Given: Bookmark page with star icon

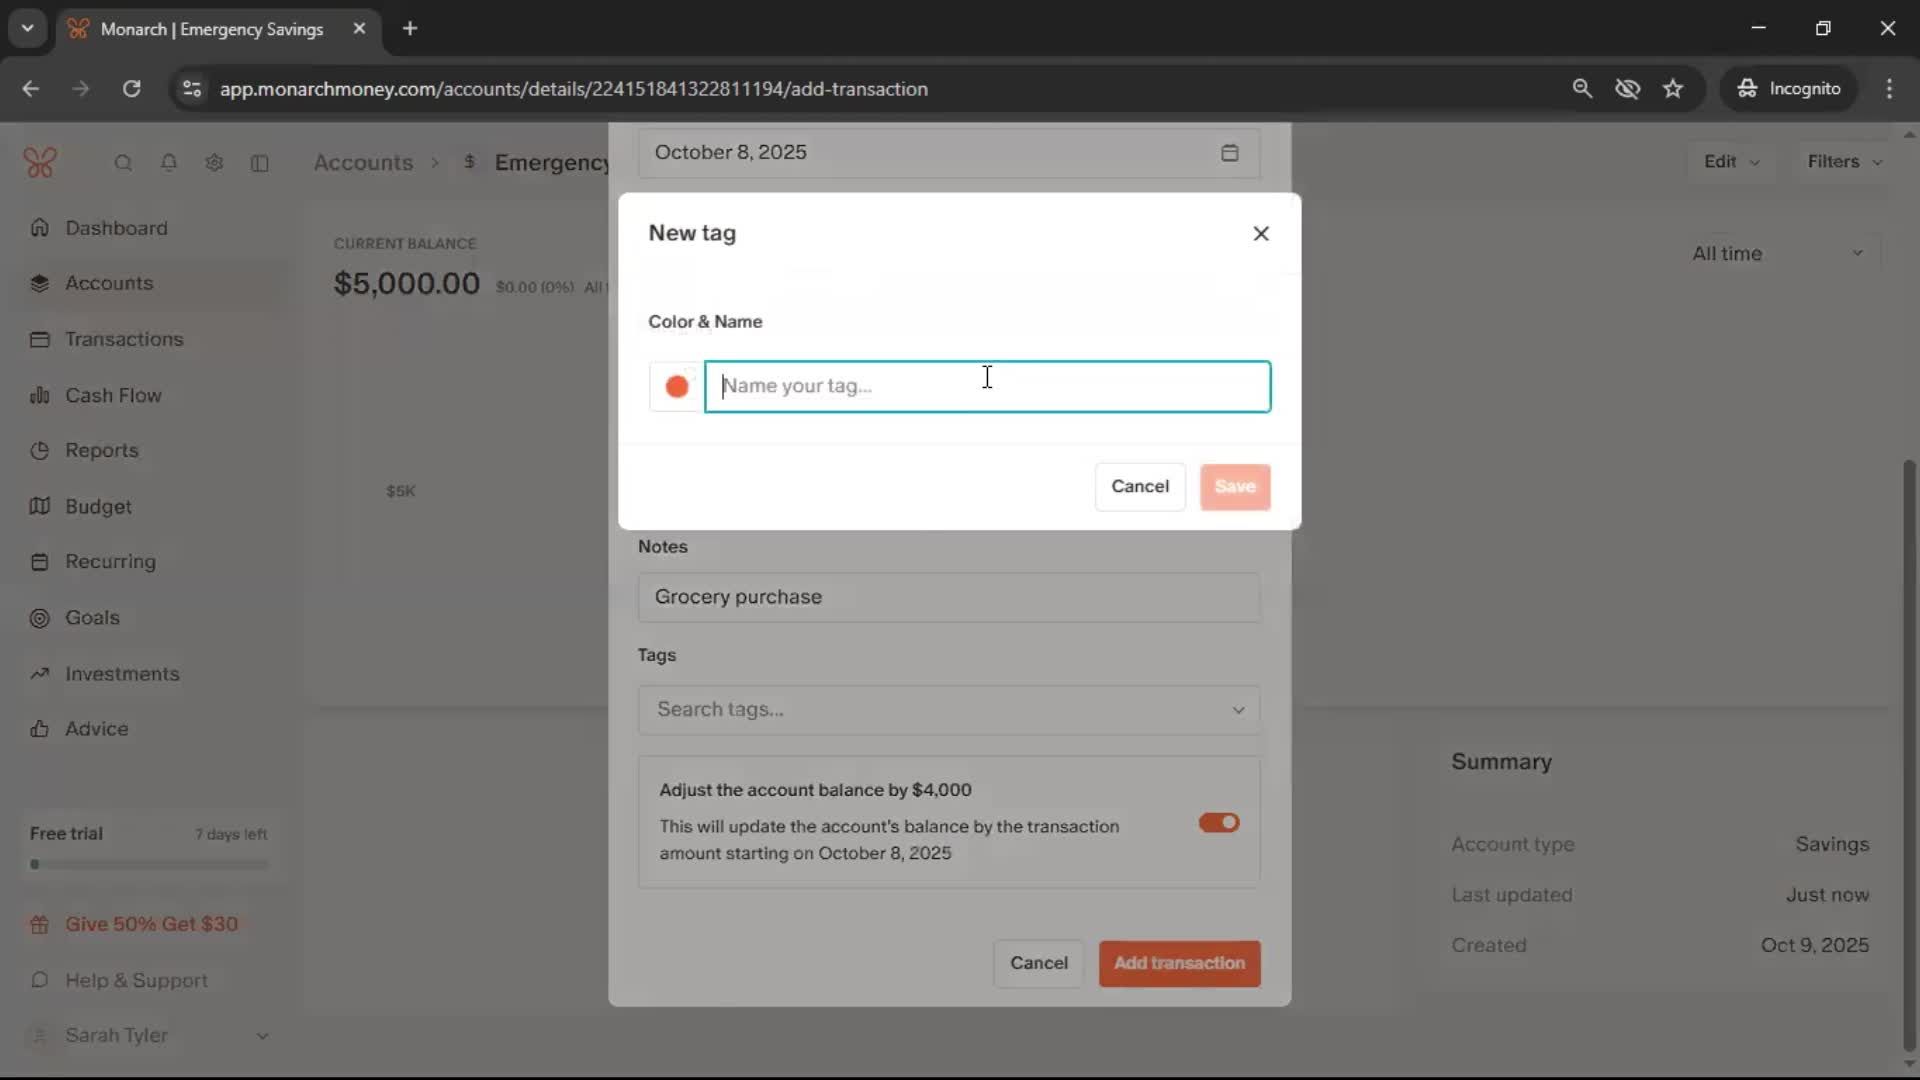Looking at the screenshot, I should (x=1673, y=89).
